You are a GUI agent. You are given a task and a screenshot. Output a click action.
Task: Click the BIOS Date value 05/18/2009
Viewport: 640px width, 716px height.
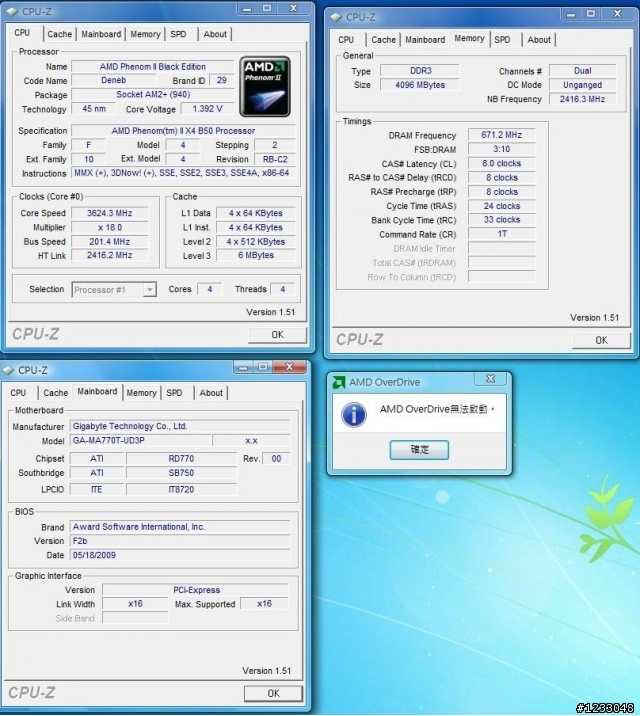(180, 555)
